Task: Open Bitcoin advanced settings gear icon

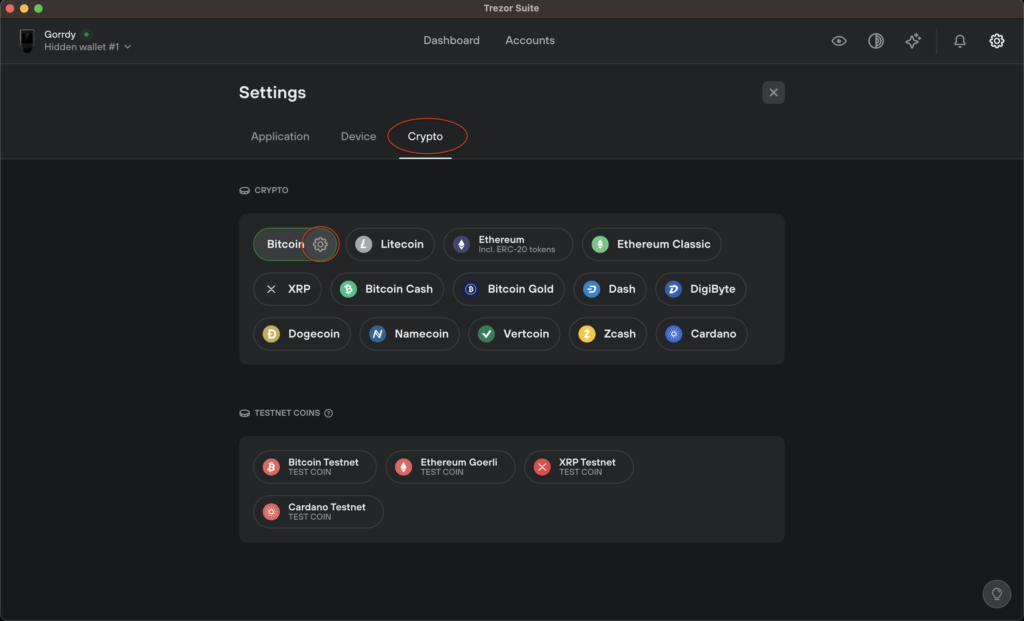Action: [x=320, y=244]
